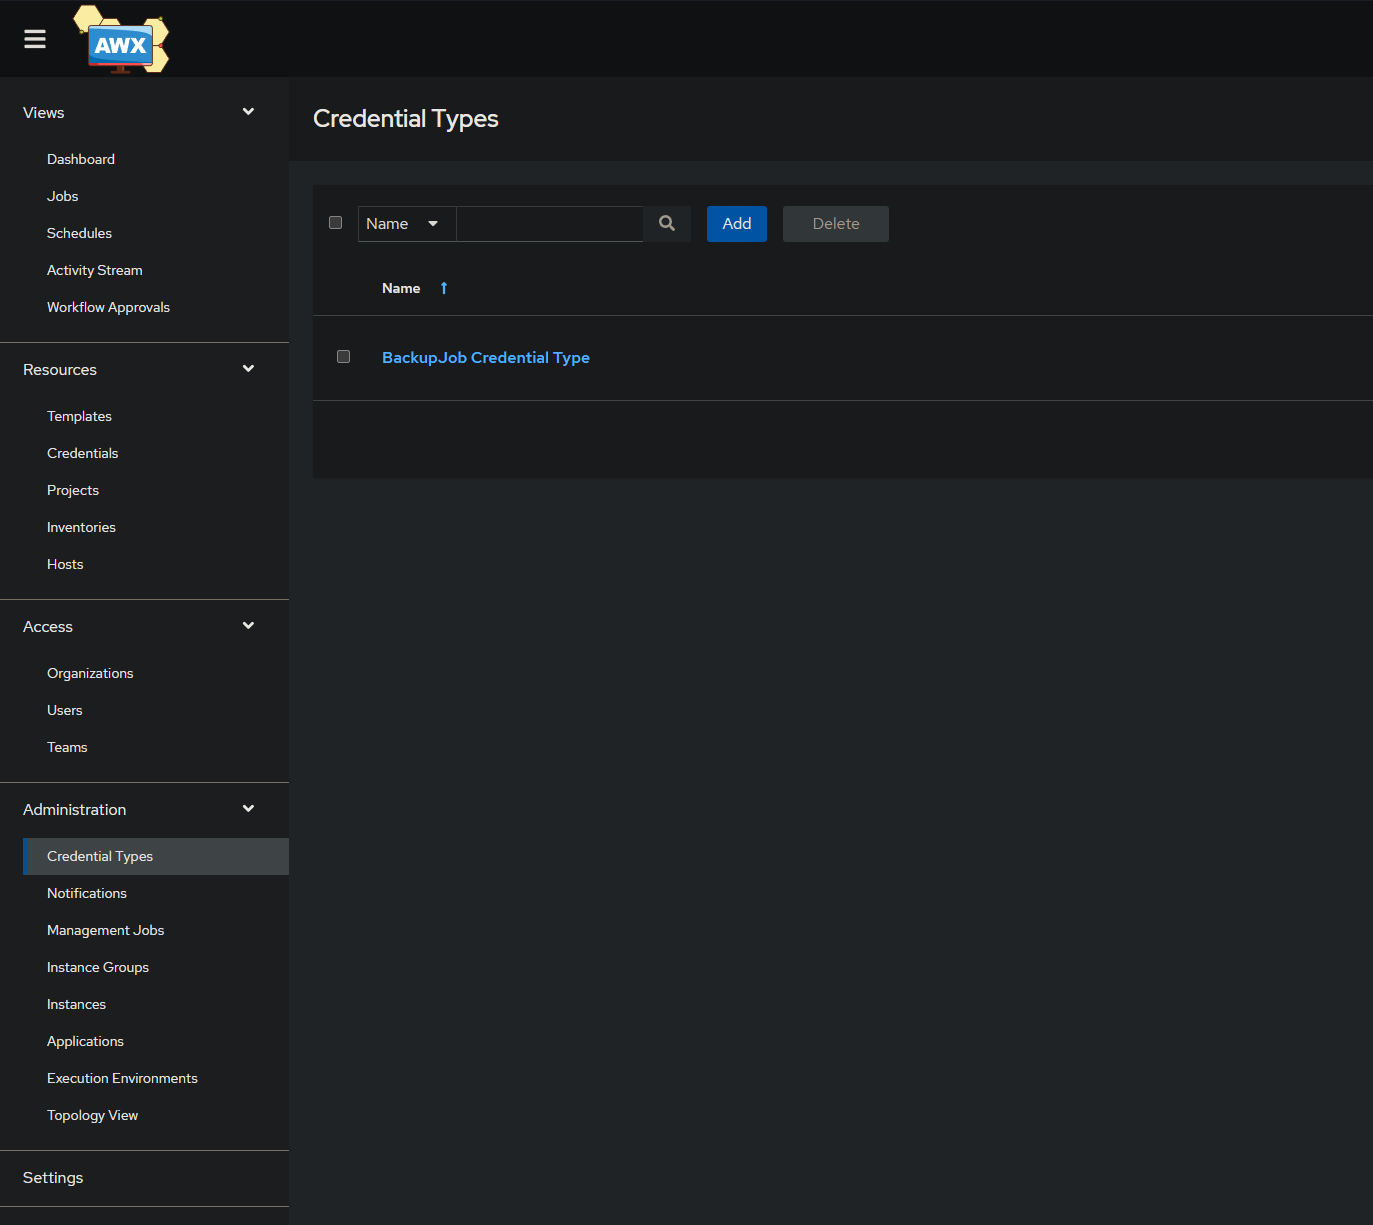Open Instance Groups
The height and width of the screenshot is (1225, 1373).
click(98, 967)
